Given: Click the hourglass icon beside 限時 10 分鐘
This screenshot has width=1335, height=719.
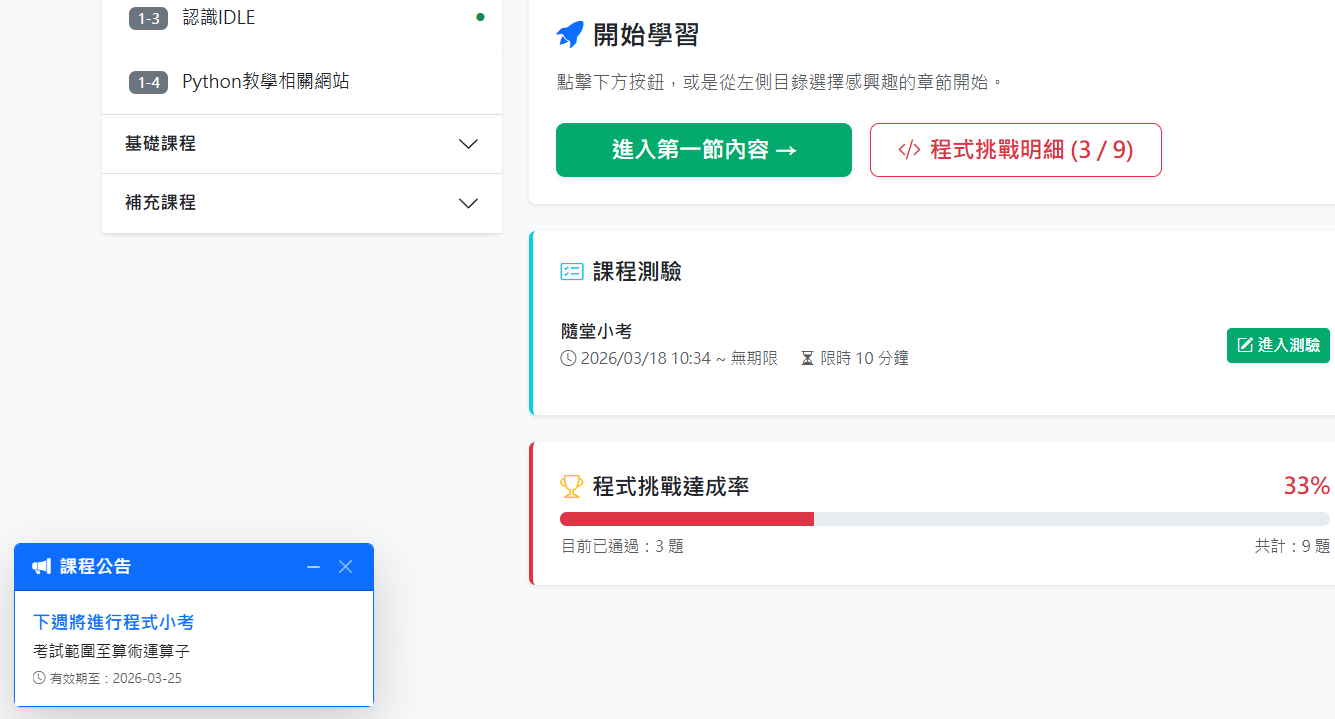Looking at the screenshot, I should [x=807, y=358].
